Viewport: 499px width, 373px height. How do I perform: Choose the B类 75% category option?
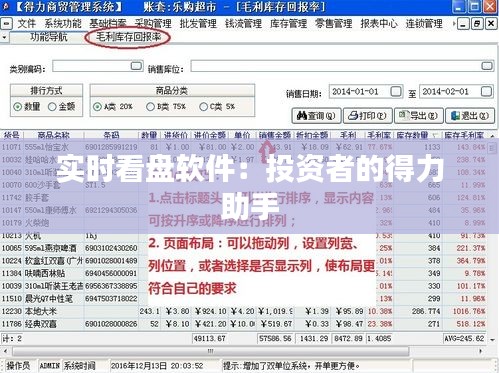[150, 107]
